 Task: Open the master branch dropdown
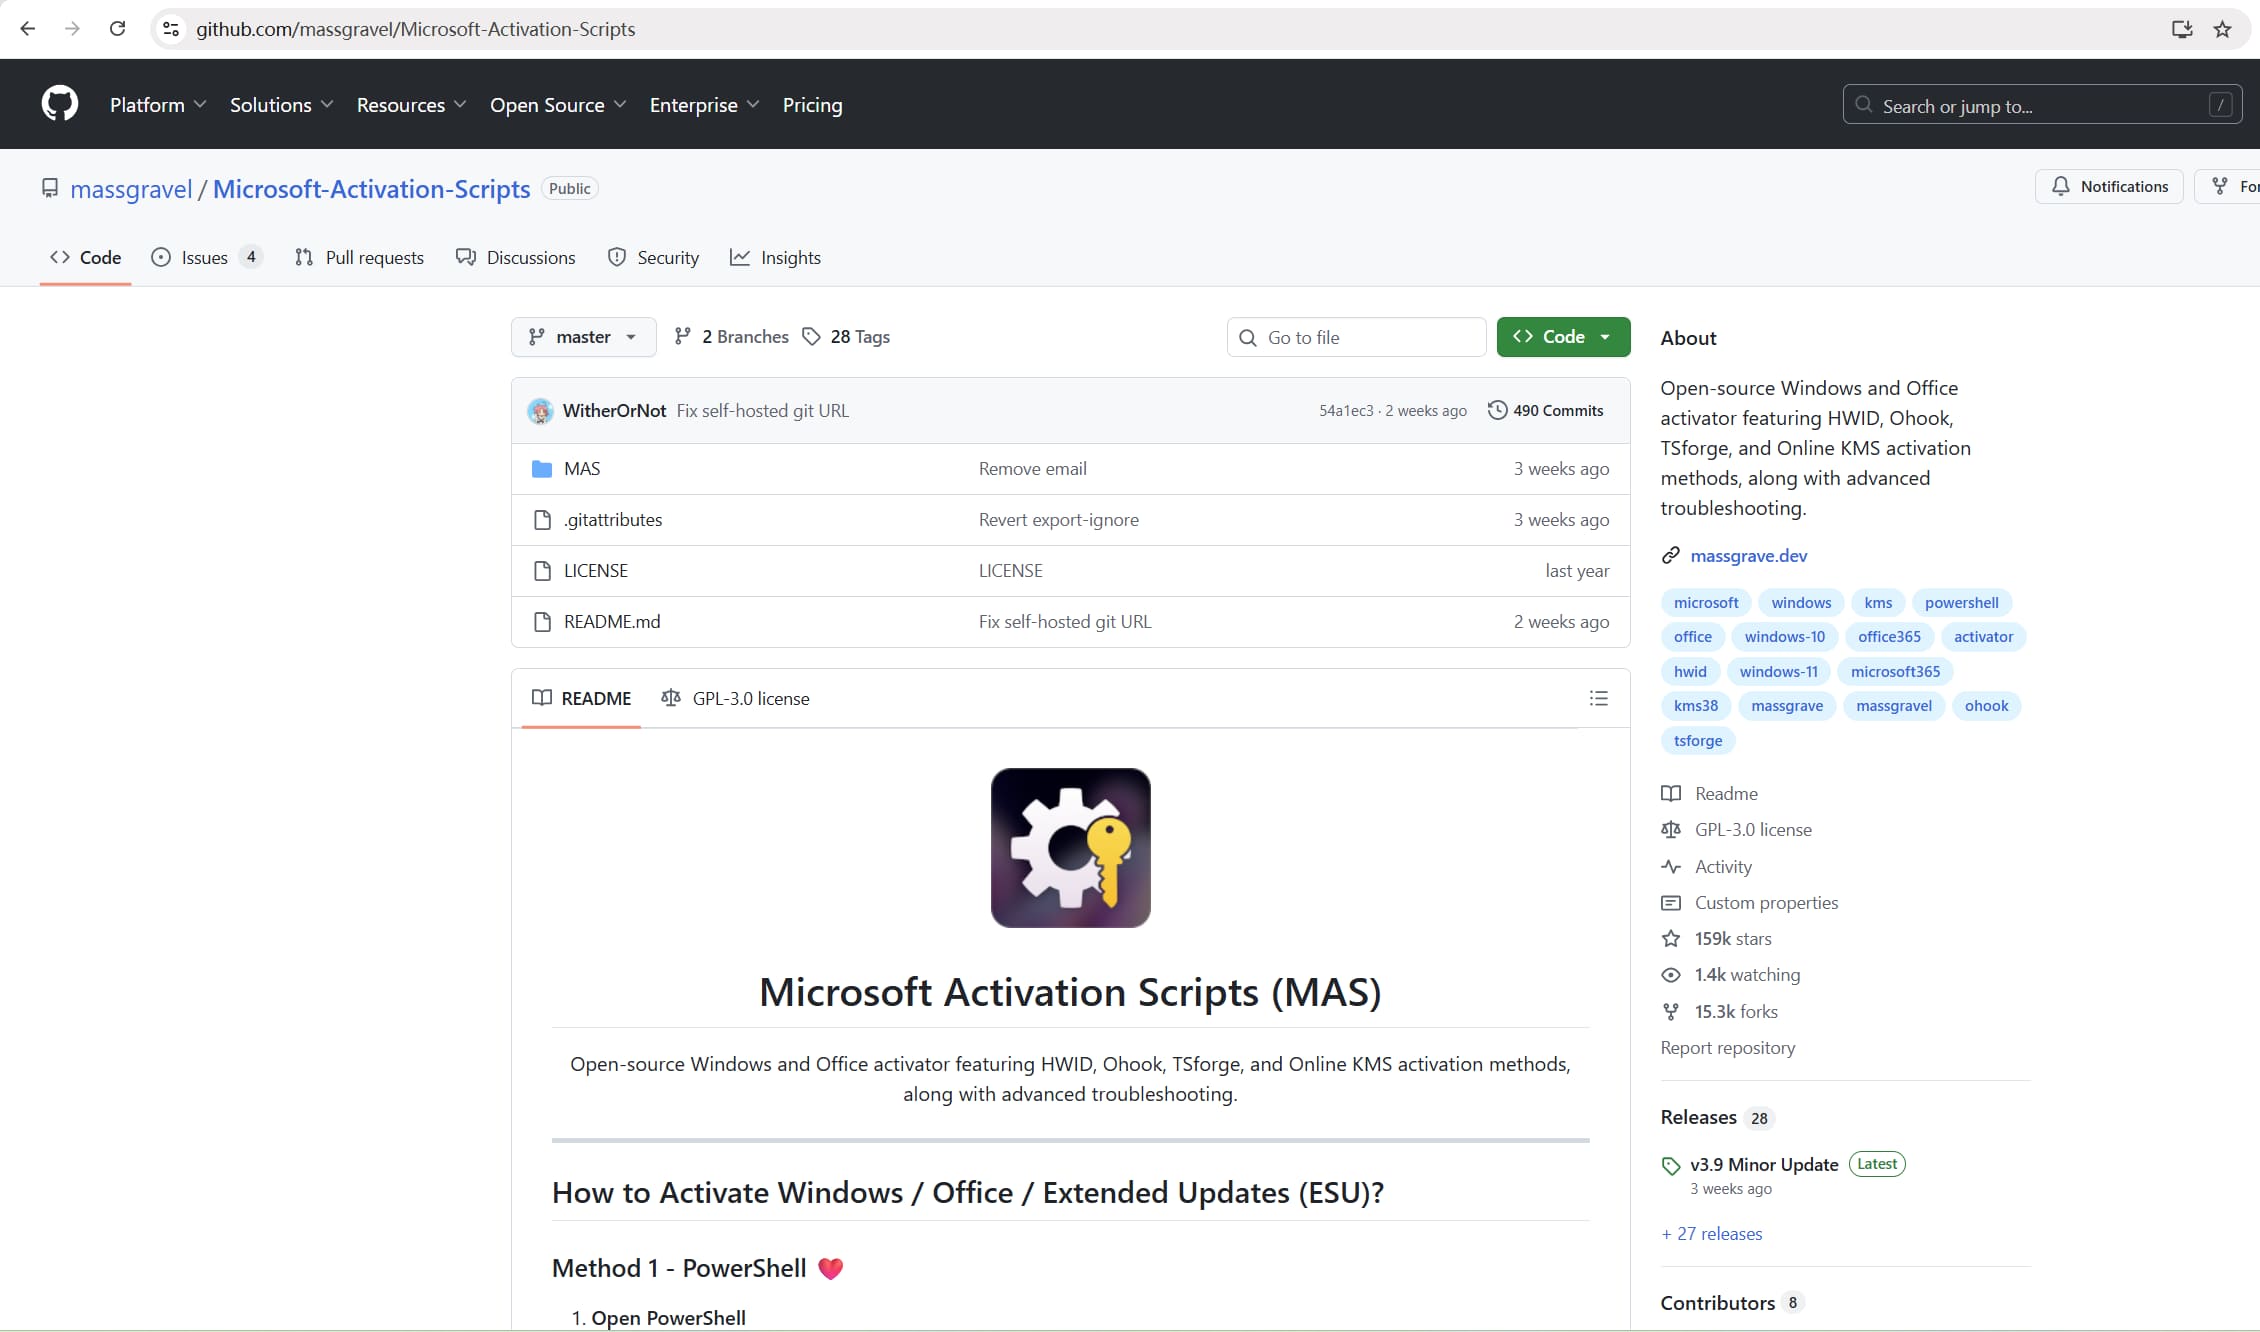[582, 337]
